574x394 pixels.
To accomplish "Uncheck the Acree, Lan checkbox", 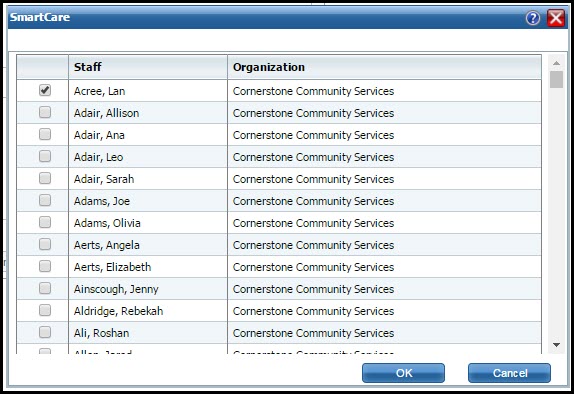I will pos(45,90).
